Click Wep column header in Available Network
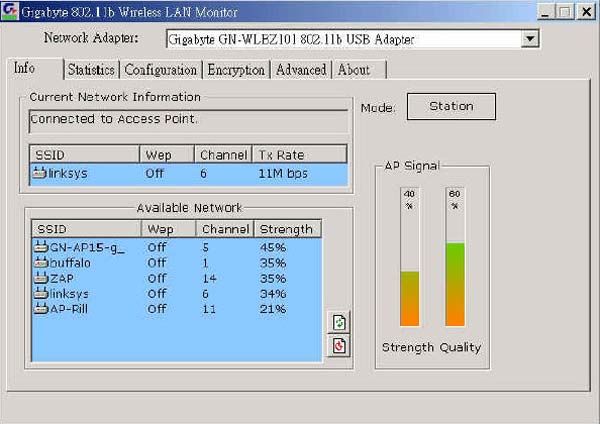 tap(169, 229)
